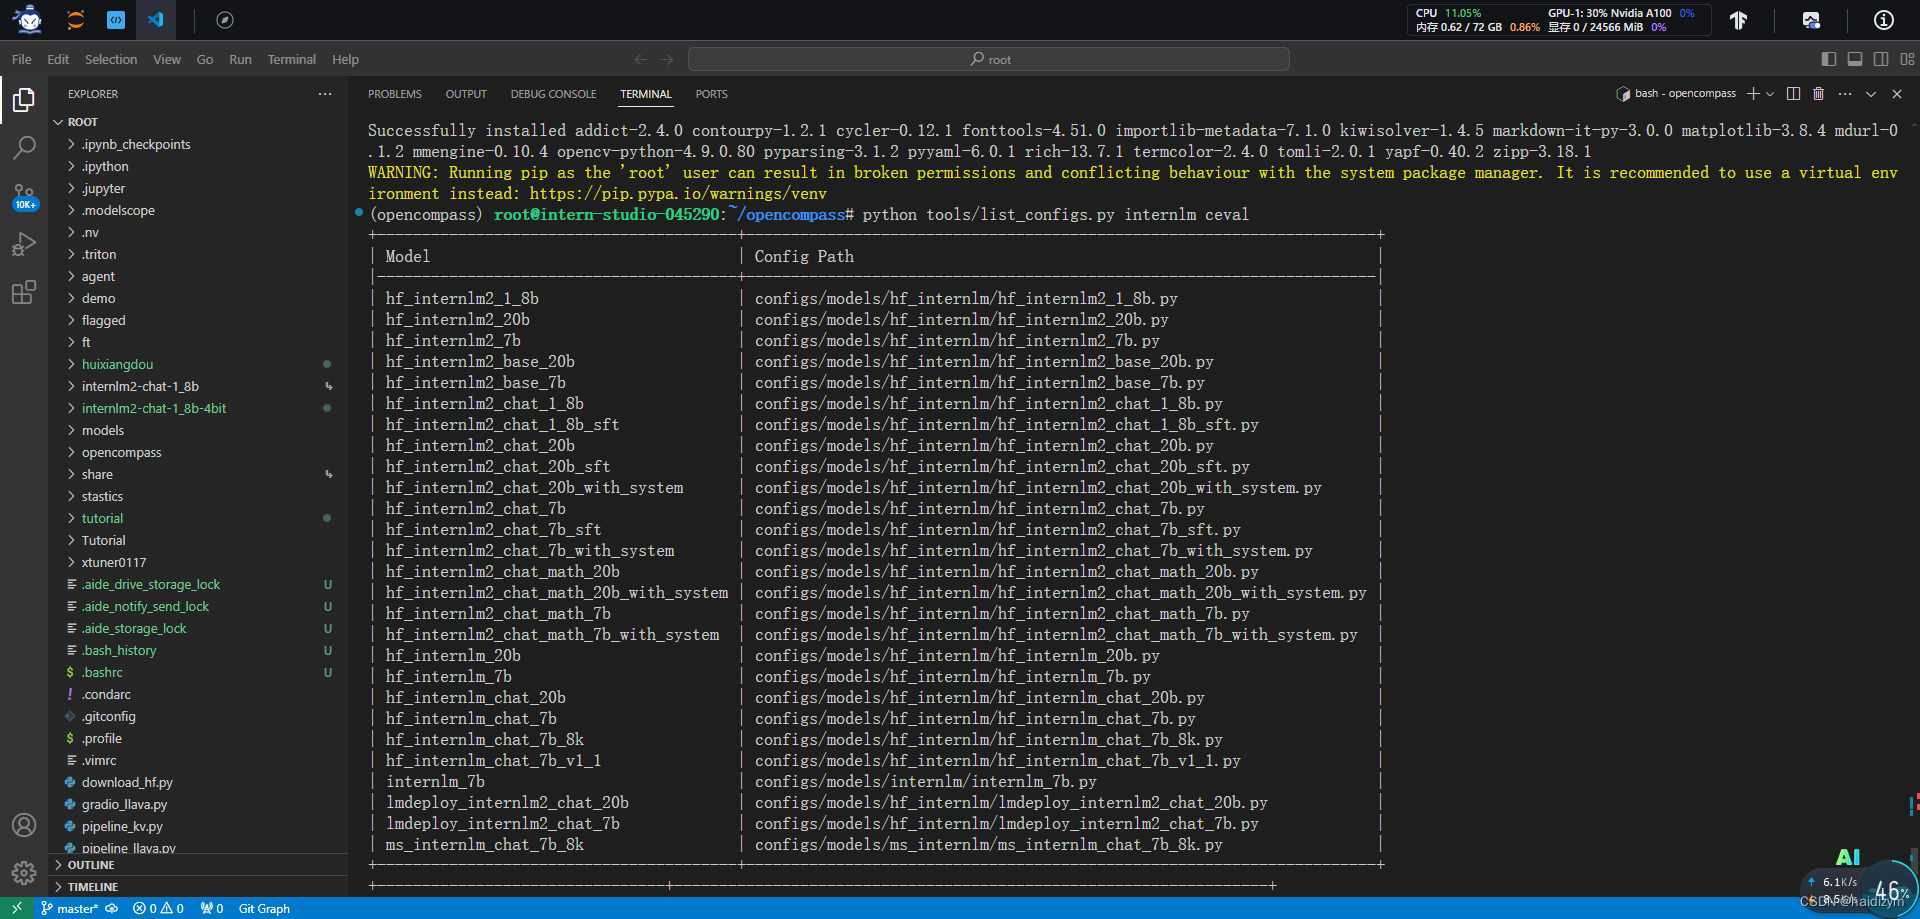
Task: Open terminal panel more actions ellipsis
Action: (x=1845, y=94)
